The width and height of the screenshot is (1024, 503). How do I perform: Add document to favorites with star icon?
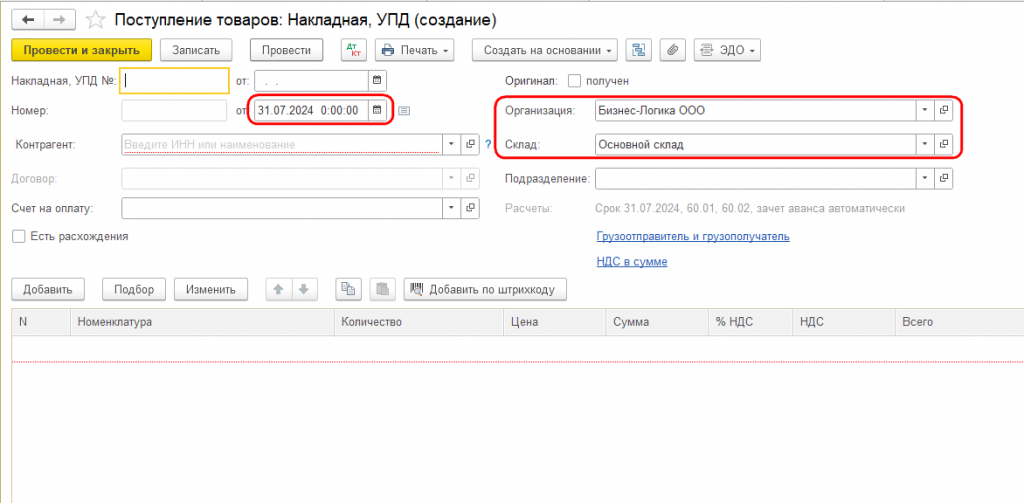[x=96, y=20]
